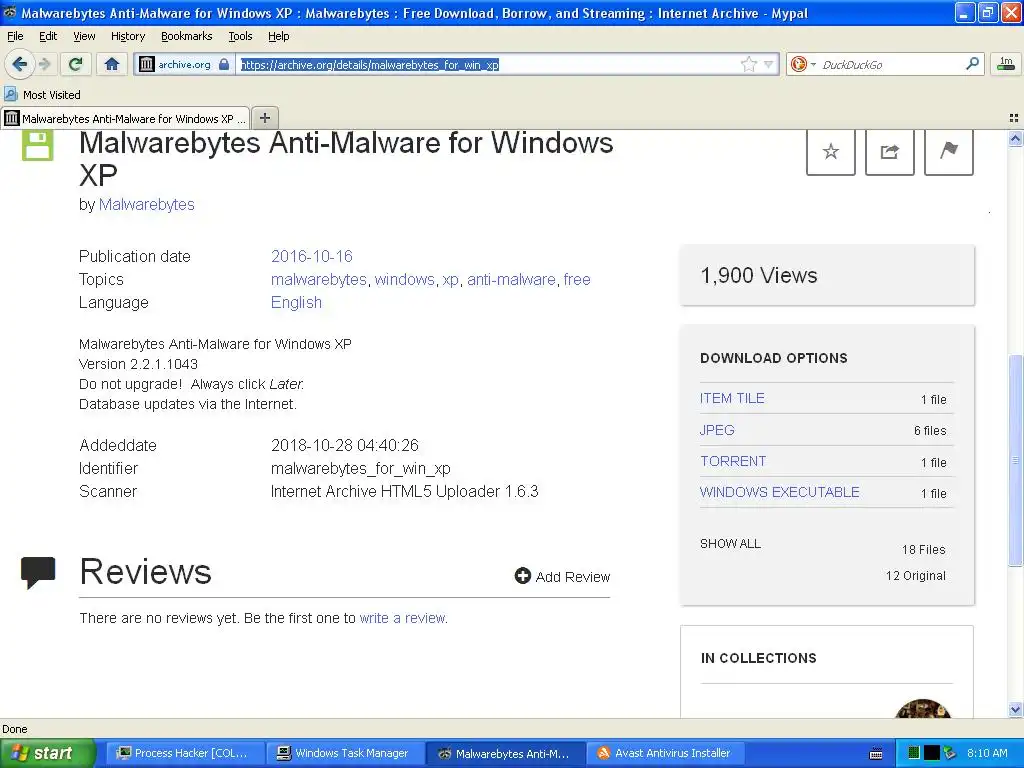Click the green system tray icon
The width and height of the screenshot is (1024, 768).
coord(914,753)
